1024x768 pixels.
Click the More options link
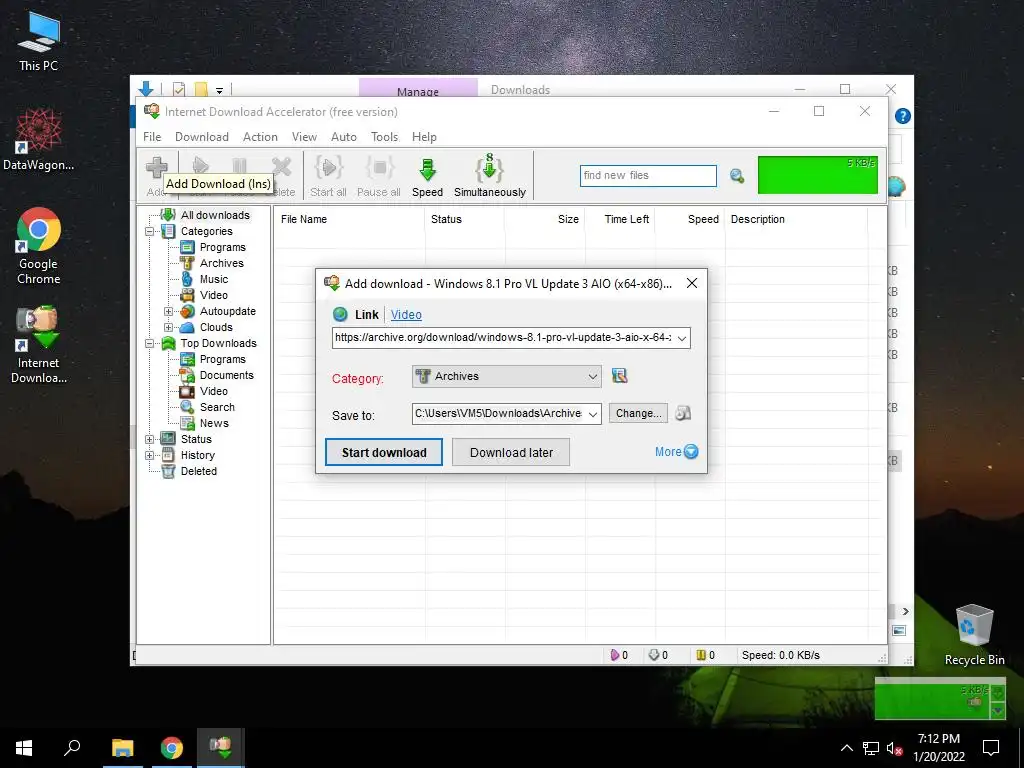coord(676,451)
